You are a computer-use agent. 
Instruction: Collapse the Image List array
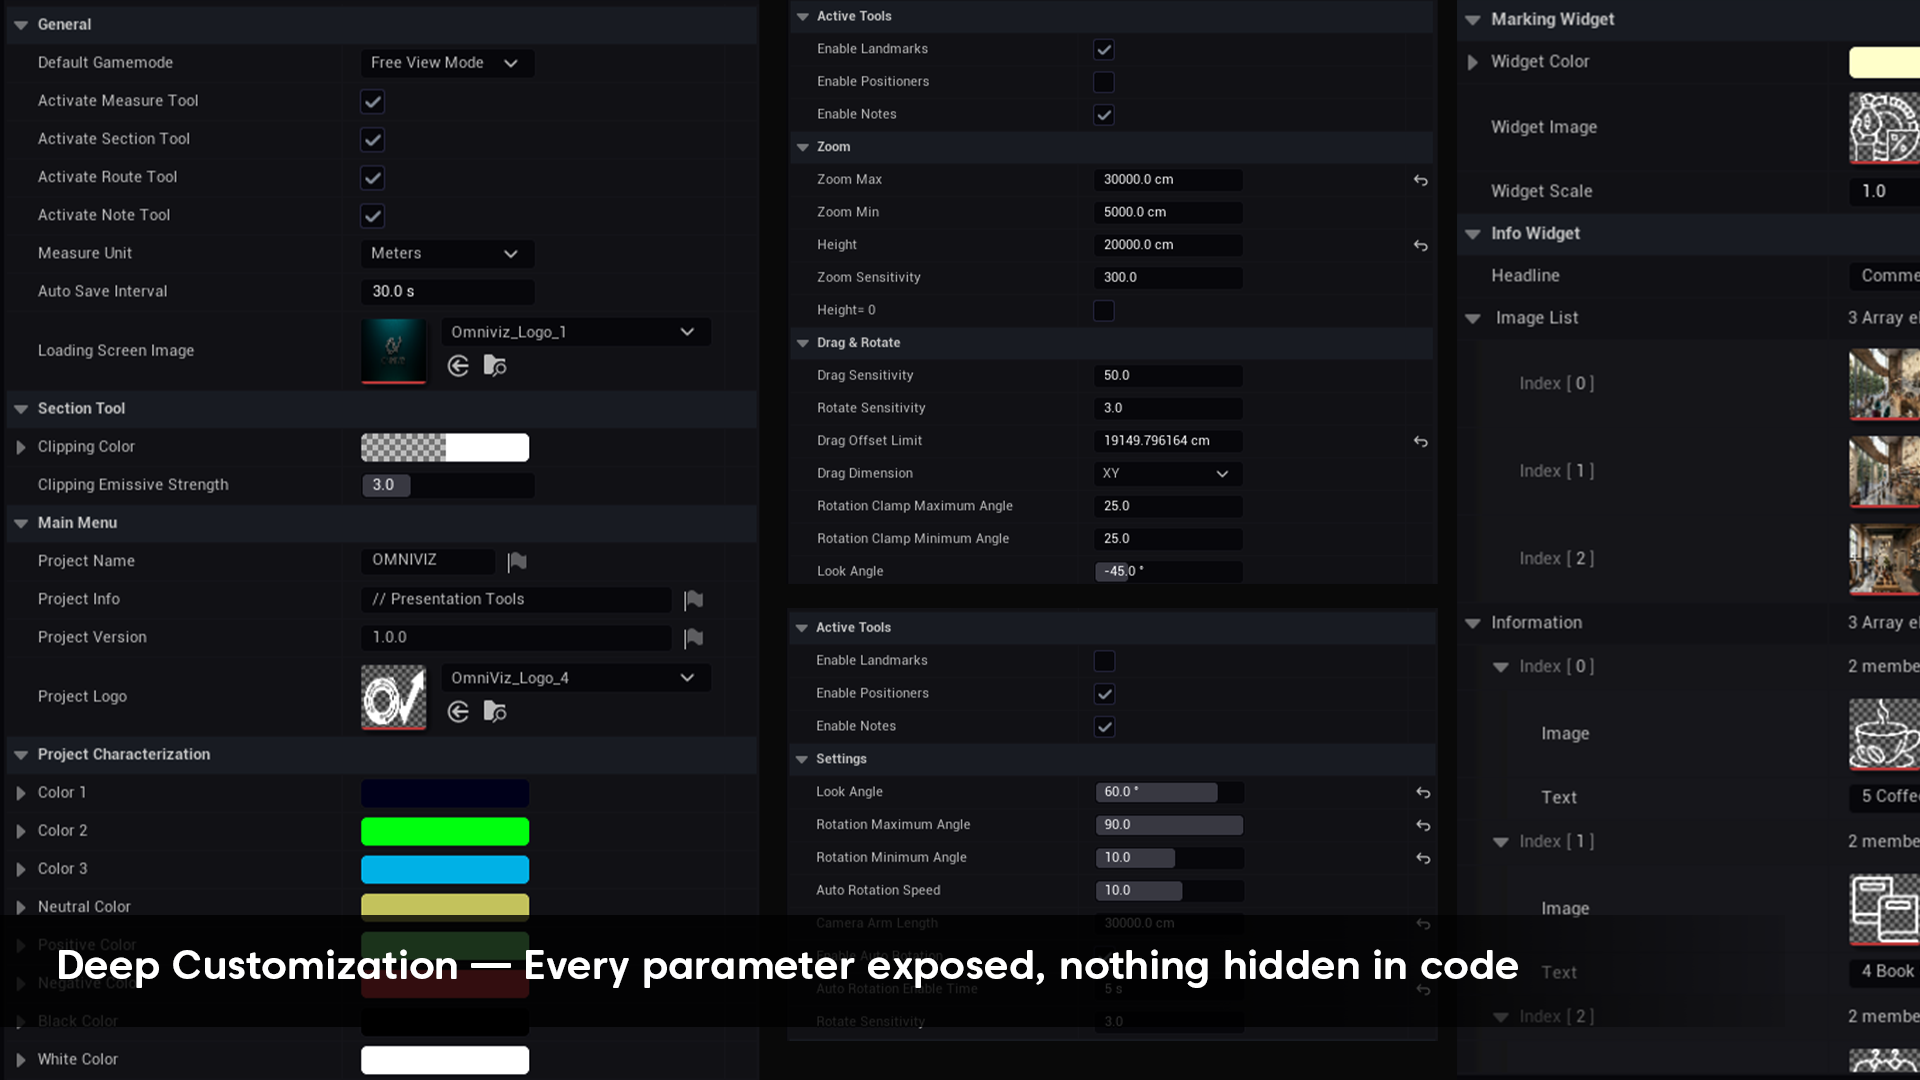1473,319
